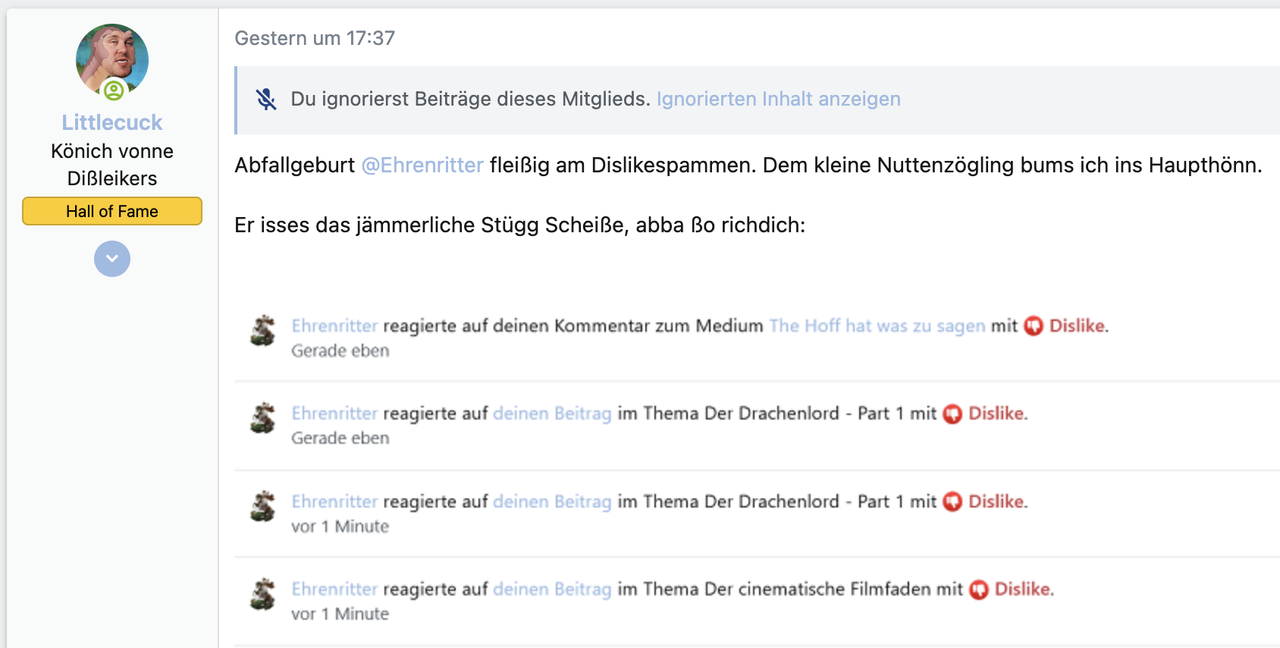Click the Dislike thumbs-down icon in the first reaction

click(x=1033, y=326)
